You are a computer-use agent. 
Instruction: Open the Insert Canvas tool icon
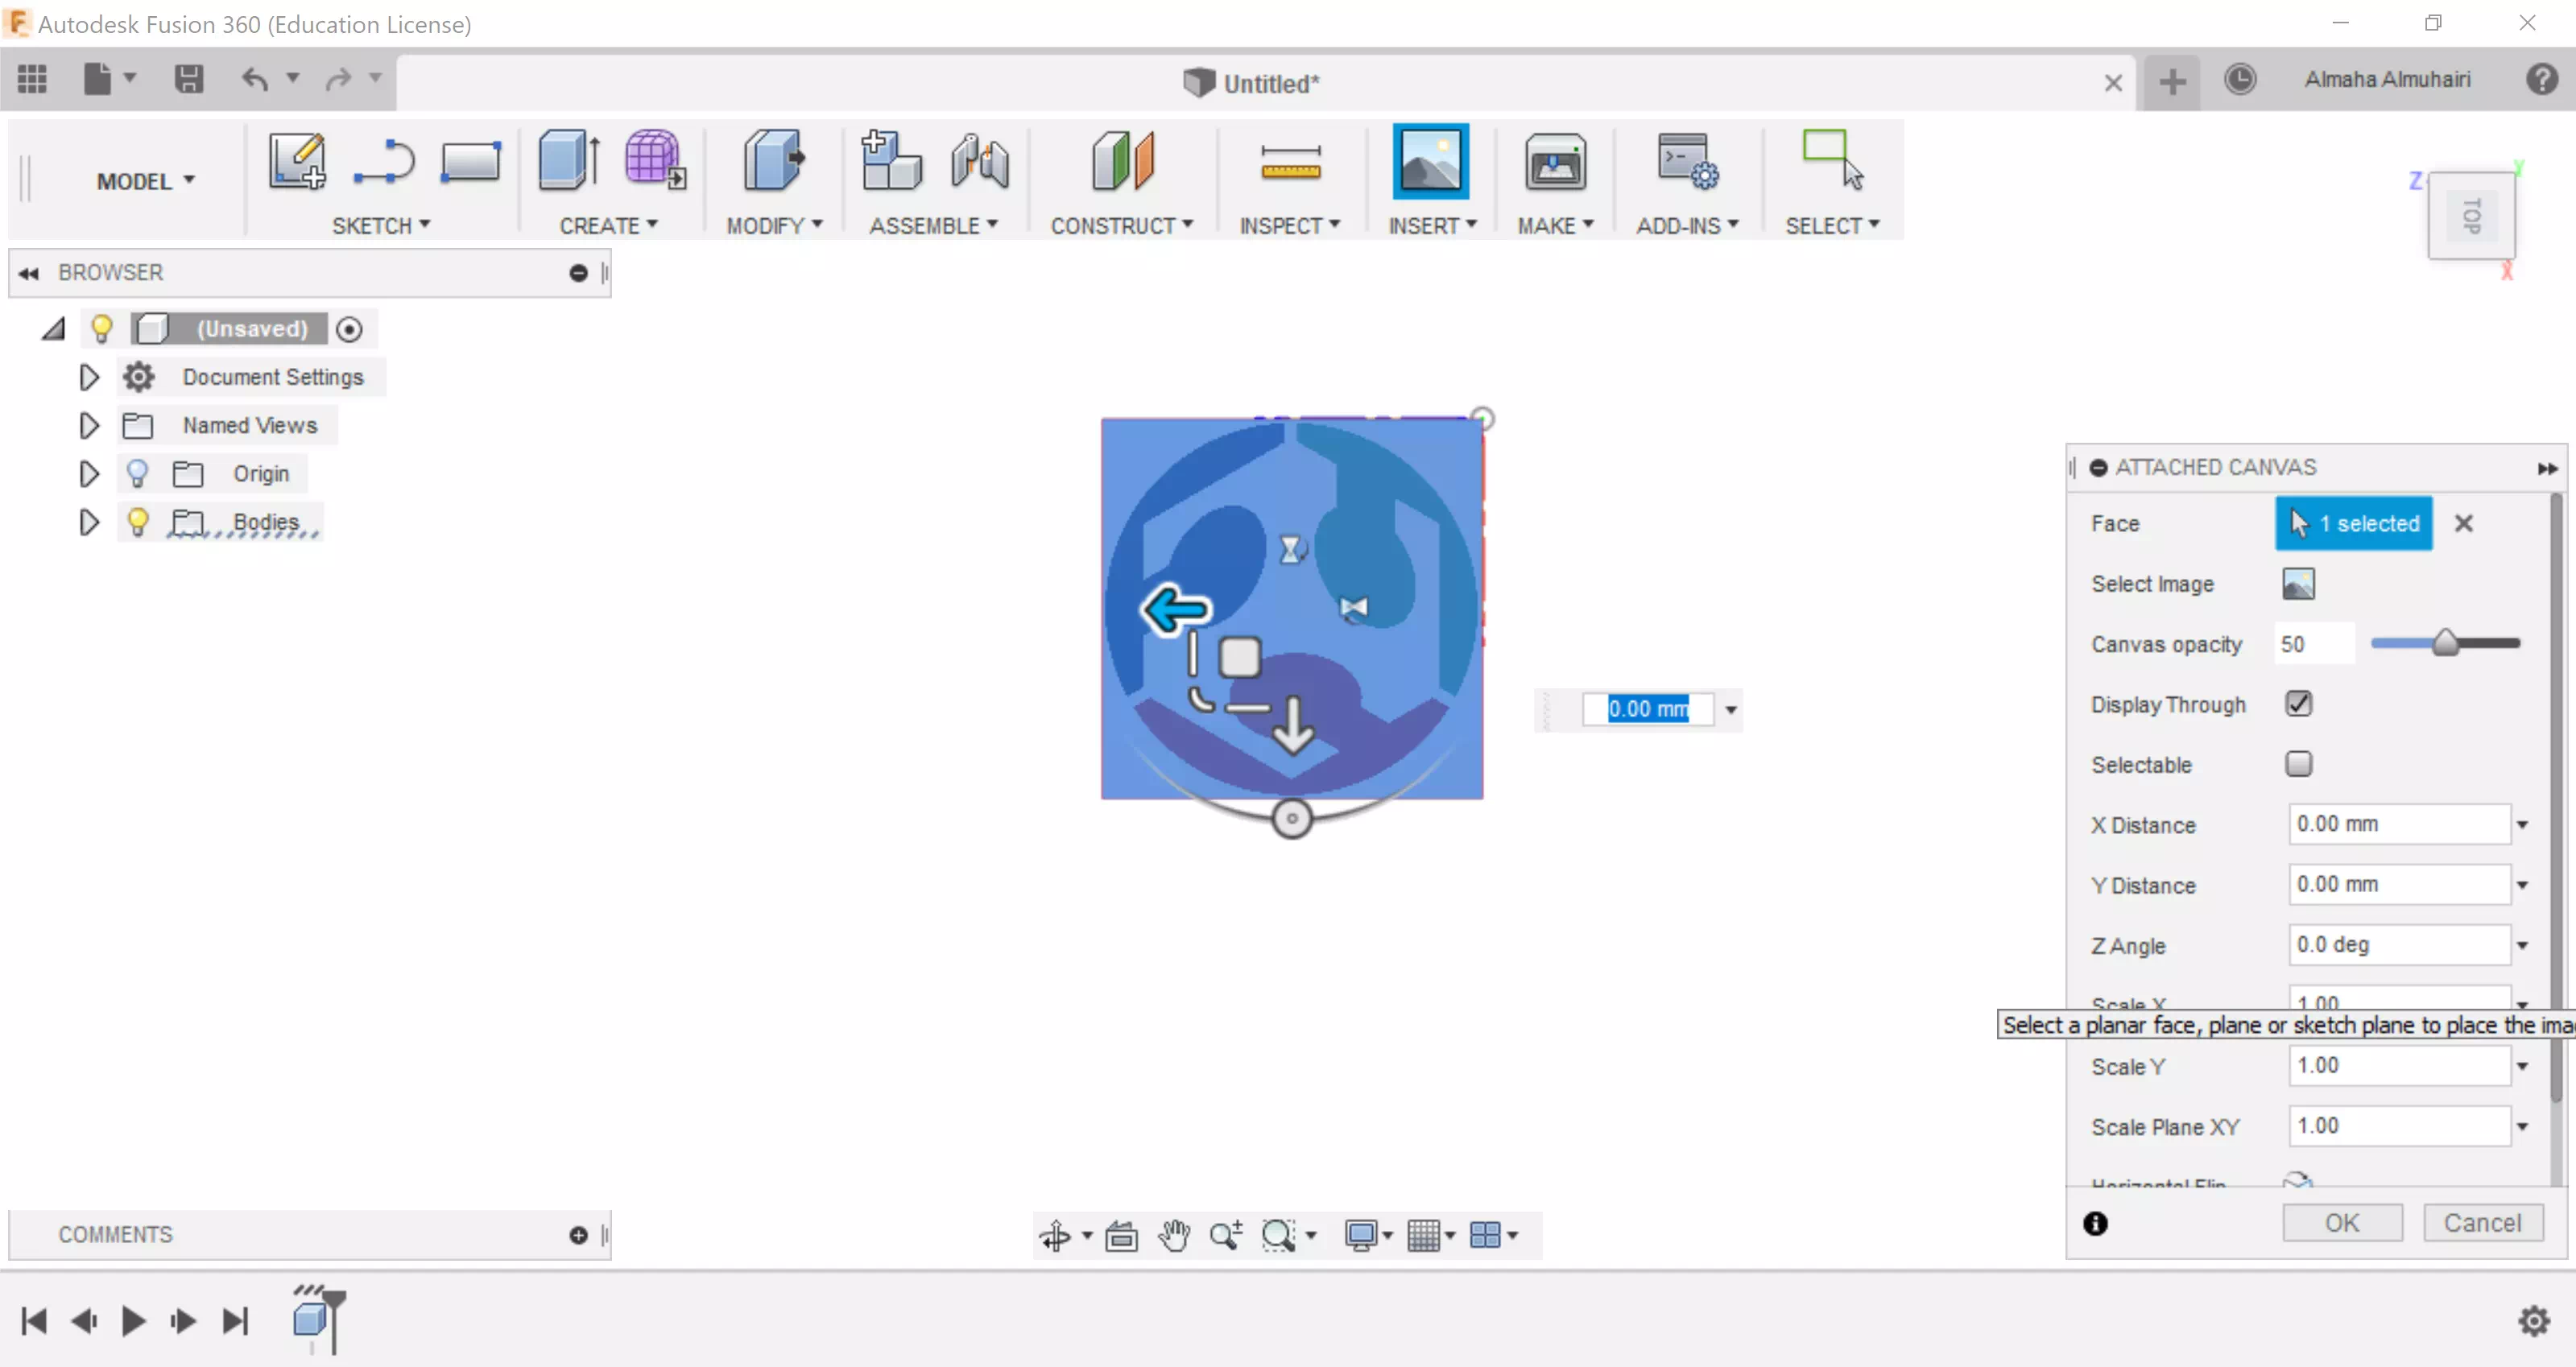pos(1431,160)
